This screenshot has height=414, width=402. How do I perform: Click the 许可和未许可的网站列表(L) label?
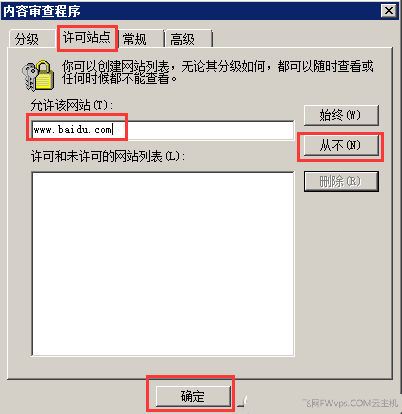(x=108, y=156)
